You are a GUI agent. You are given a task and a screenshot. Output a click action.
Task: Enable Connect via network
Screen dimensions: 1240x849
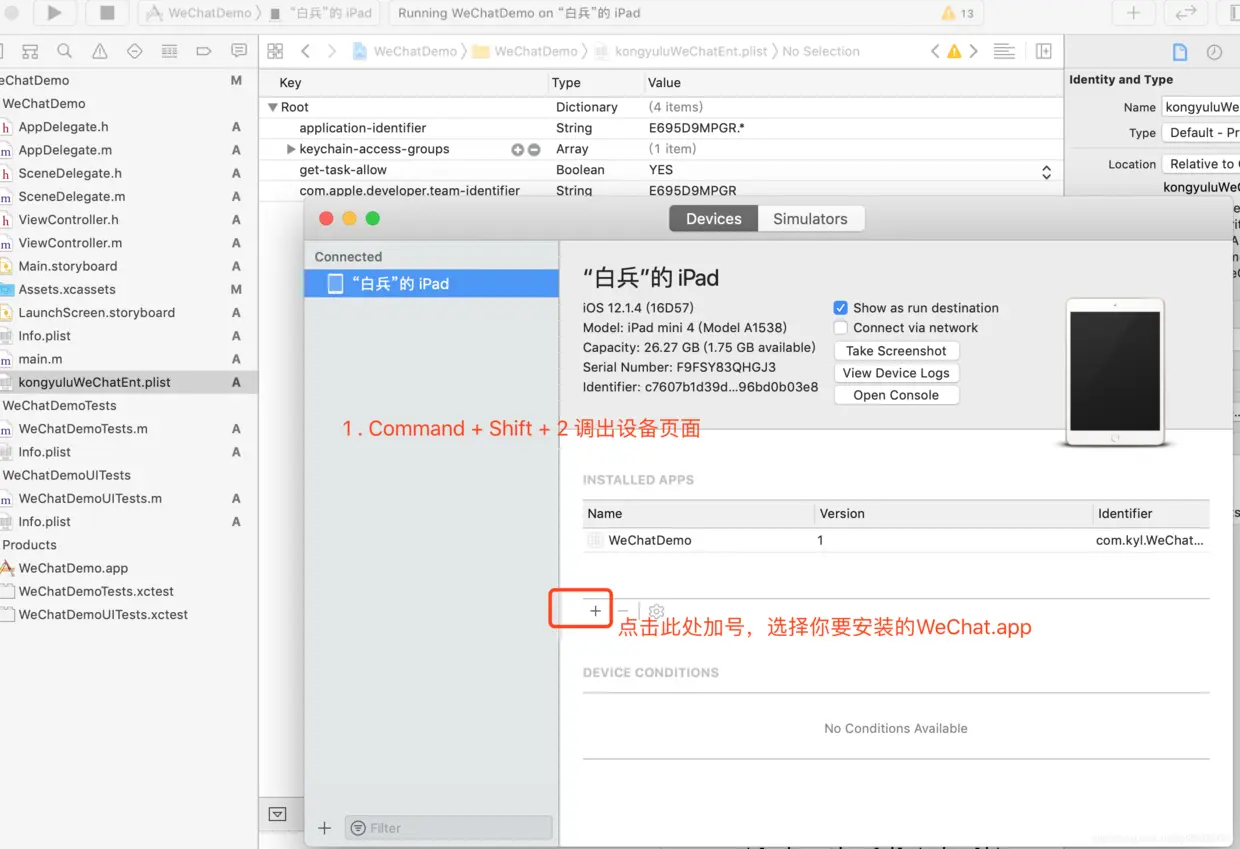pos(840,327)
